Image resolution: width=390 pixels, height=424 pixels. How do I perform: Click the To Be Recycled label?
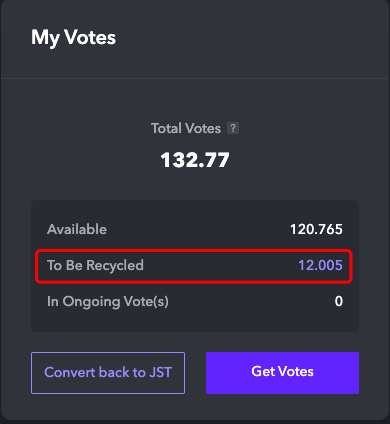[x=95, y=266]
